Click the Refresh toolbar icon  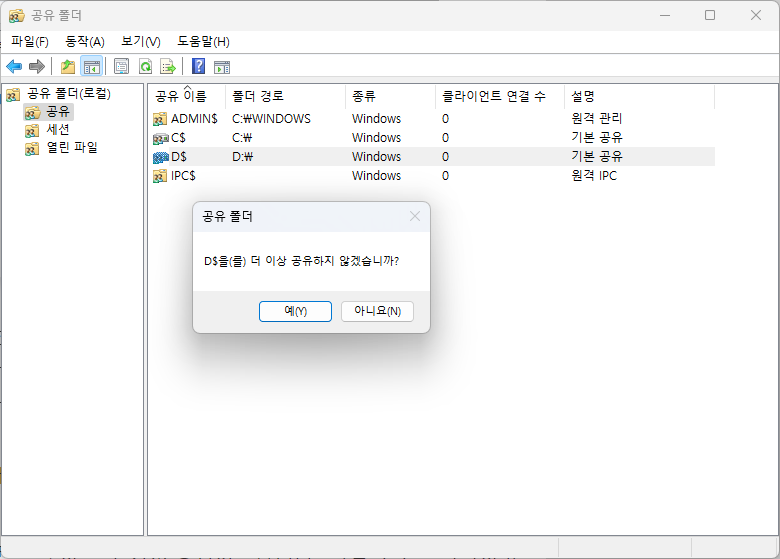pyautogui.click(x=145, y=66)
